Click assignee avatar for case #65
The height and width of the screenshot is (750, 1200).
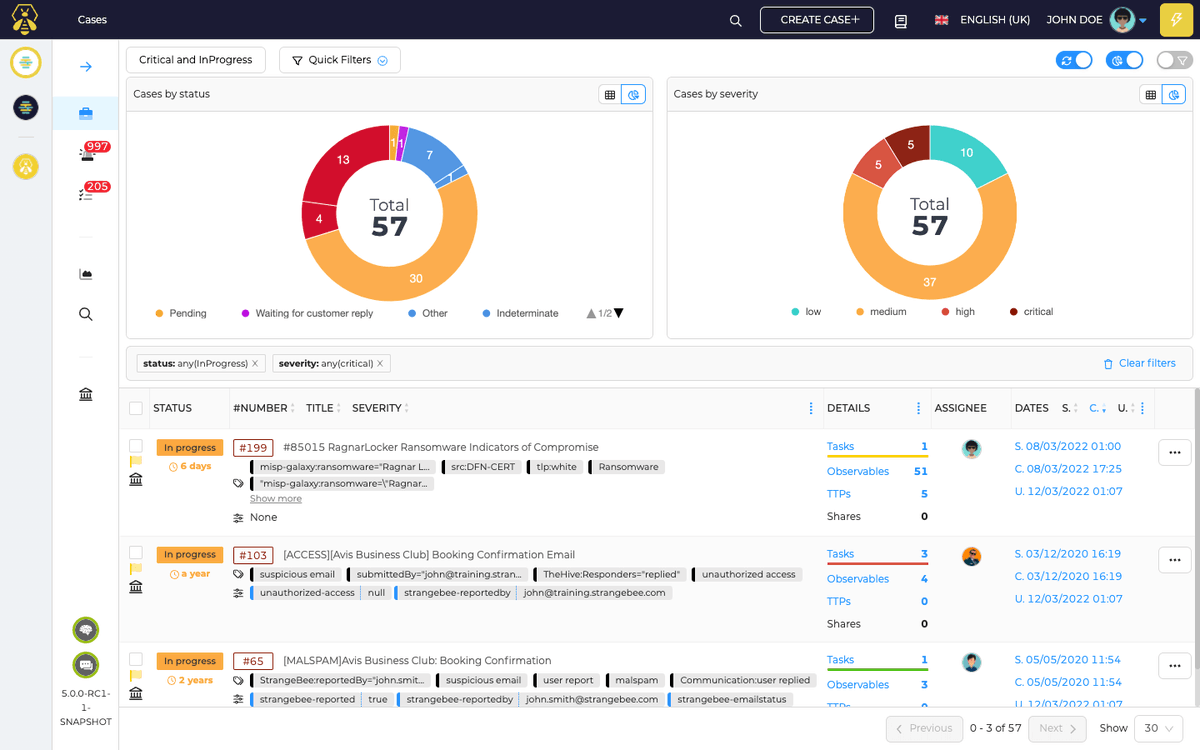(x=971, y=662)
